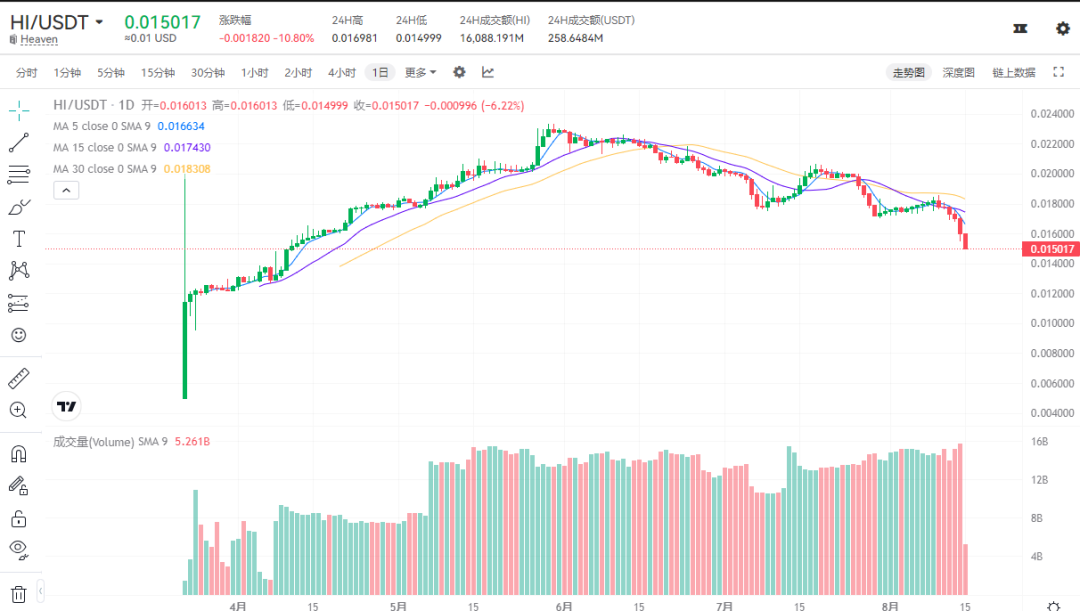1080x611 pixels.
Task: Open the Heaven project link
Action: [39, 40]
